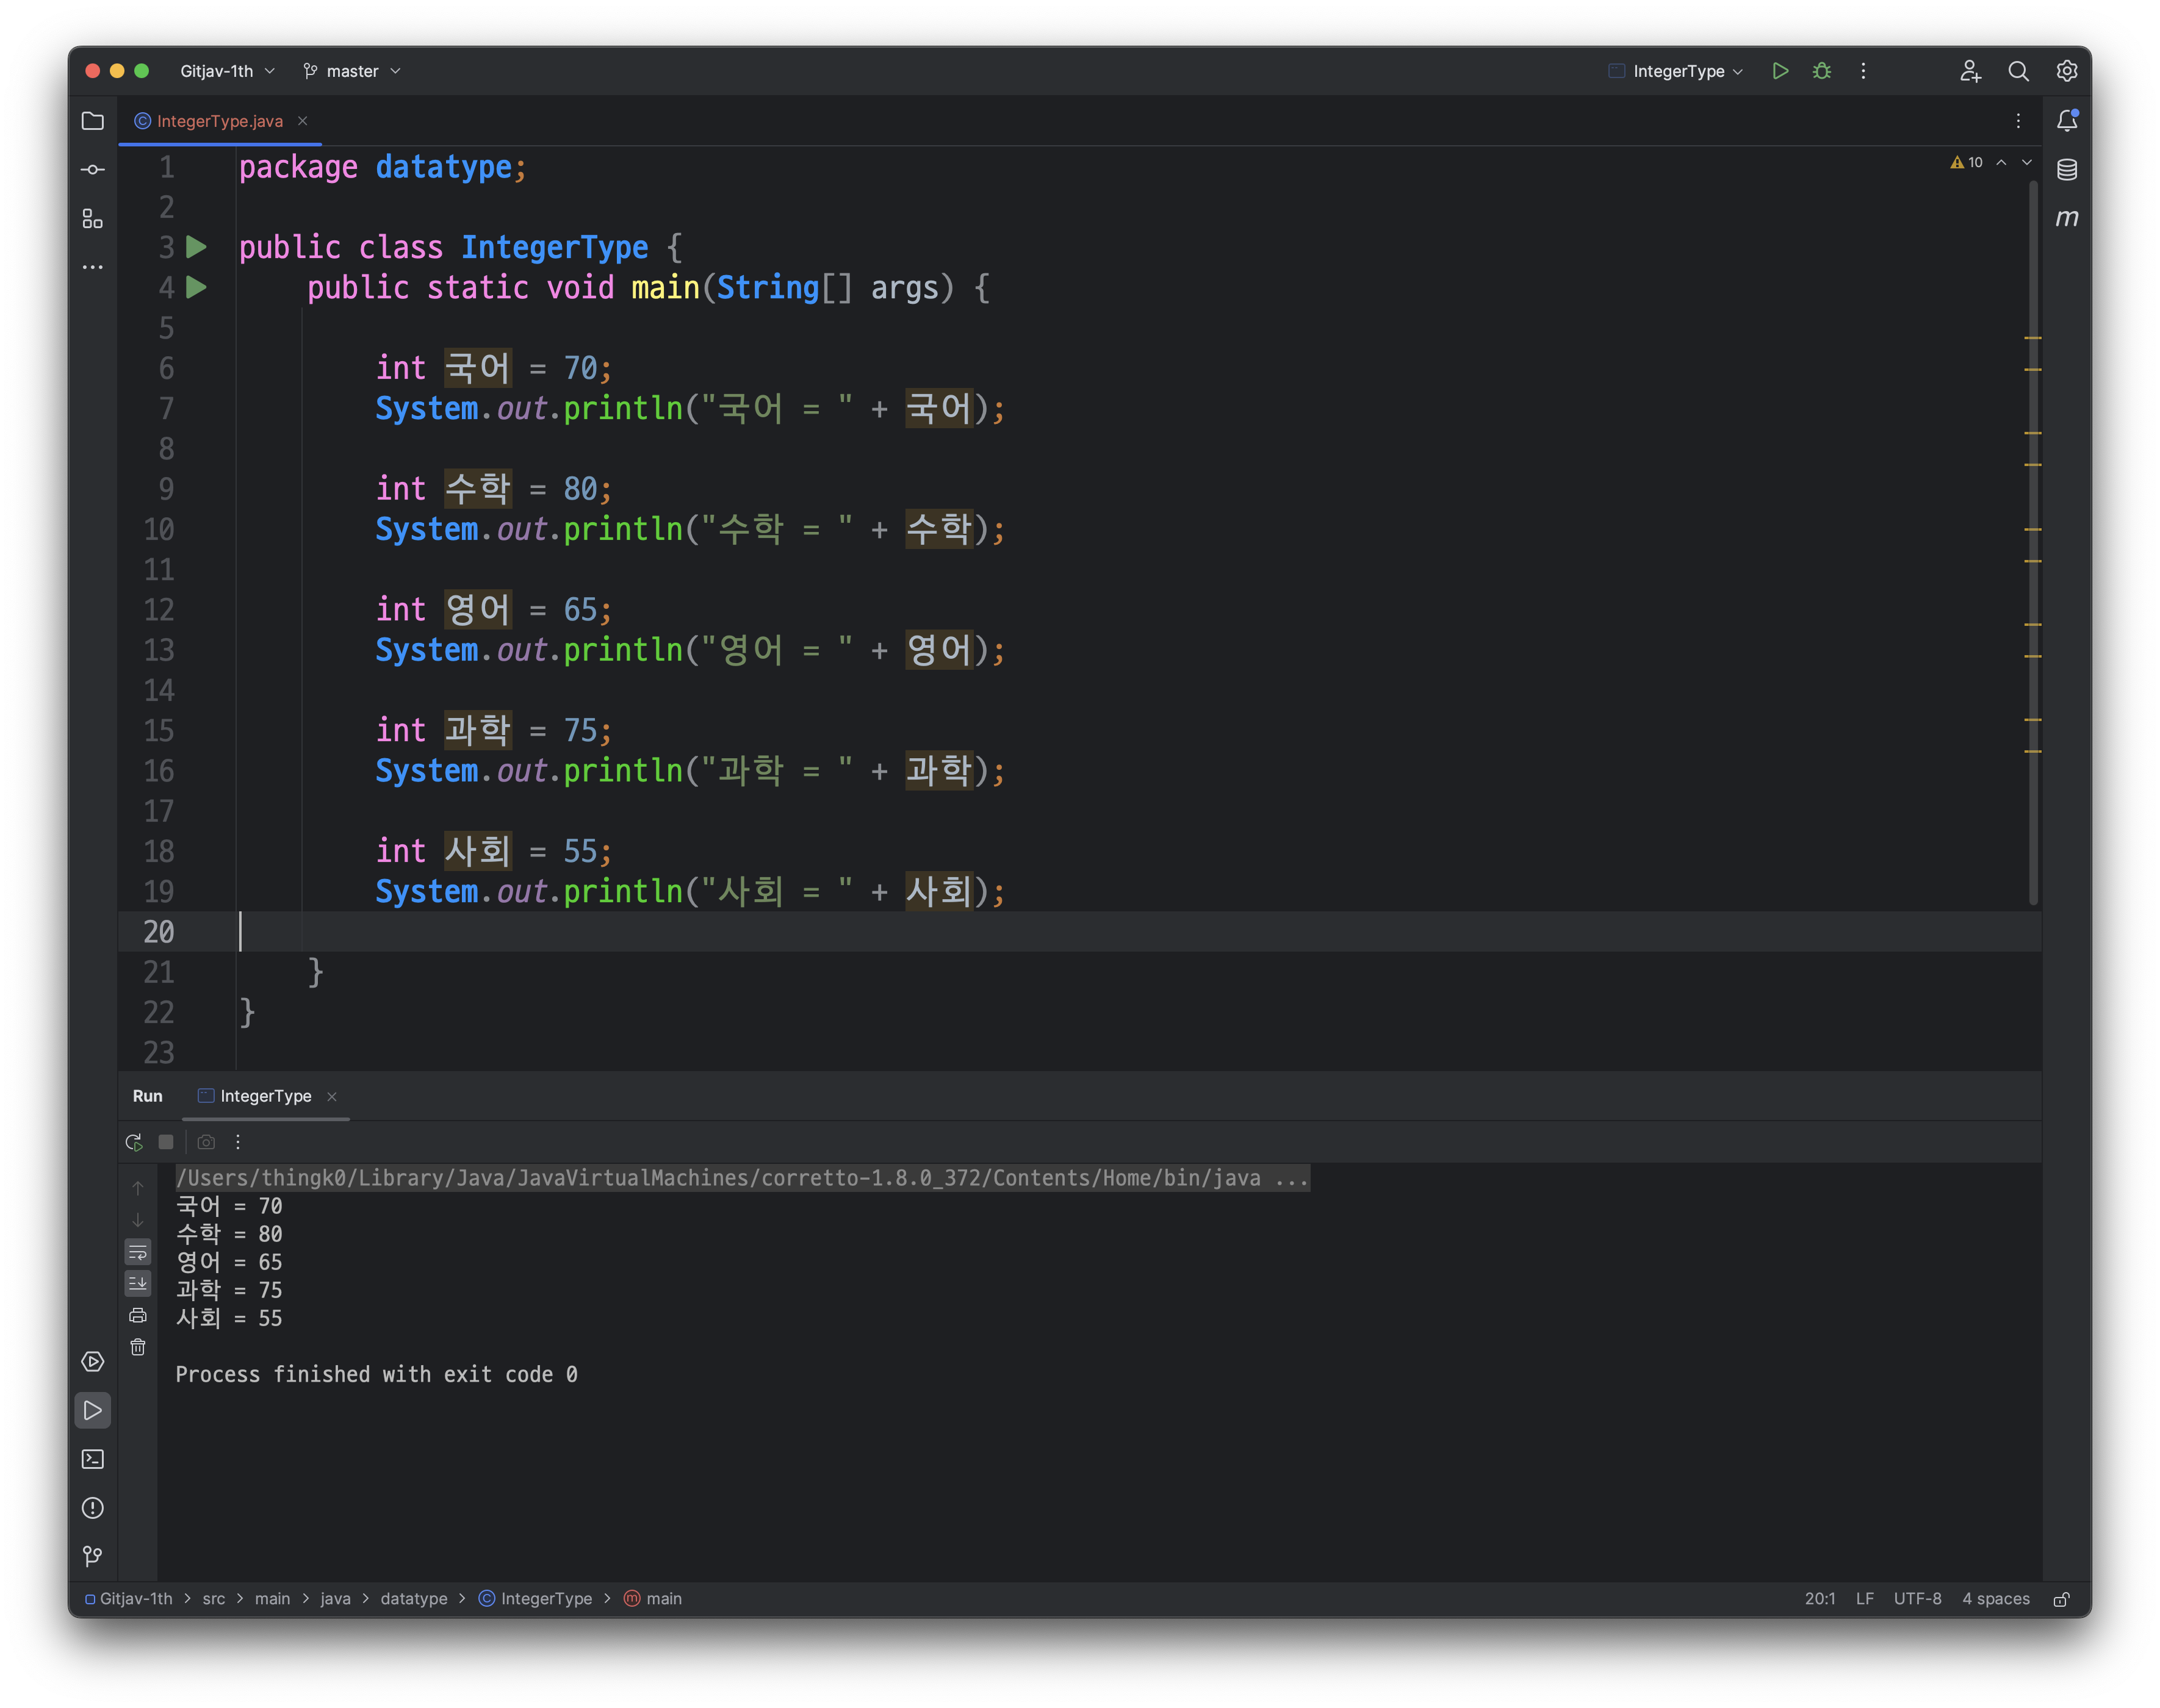Start debugging with the bug icon
Screen dimensions: 2160x1708
(1822, 71)
